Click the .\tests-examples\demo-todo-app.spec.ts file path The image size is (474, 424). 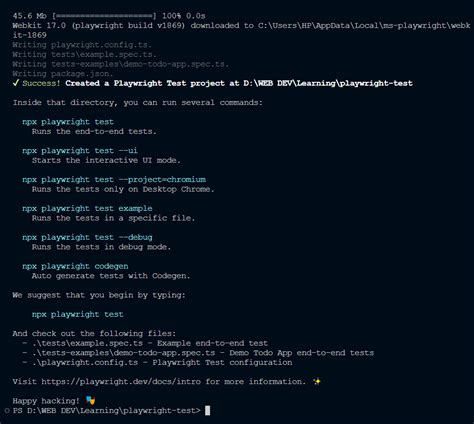(124, 353)
